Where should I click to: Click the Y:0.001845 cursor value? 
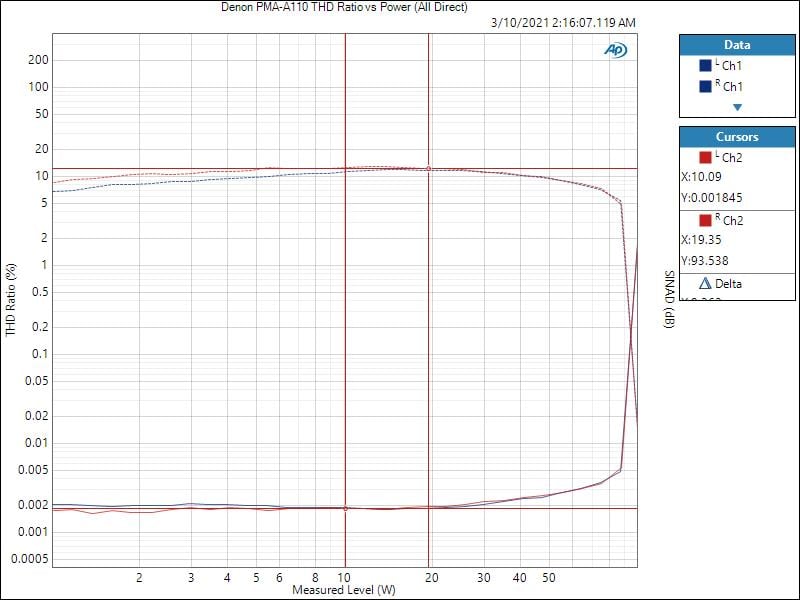(711, 198)
